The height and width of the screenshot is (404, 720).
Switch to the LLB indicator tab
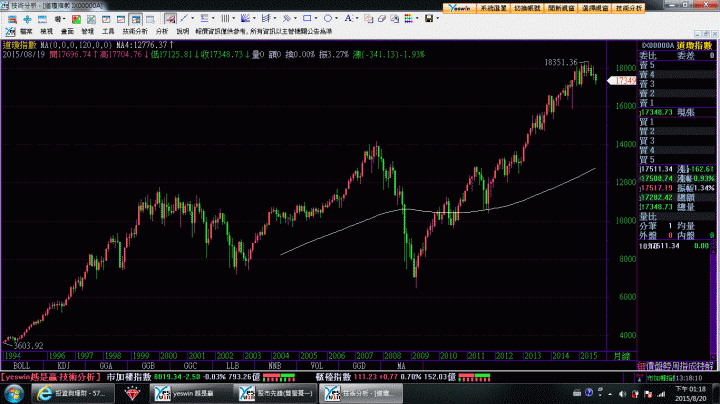coord(233,366)
